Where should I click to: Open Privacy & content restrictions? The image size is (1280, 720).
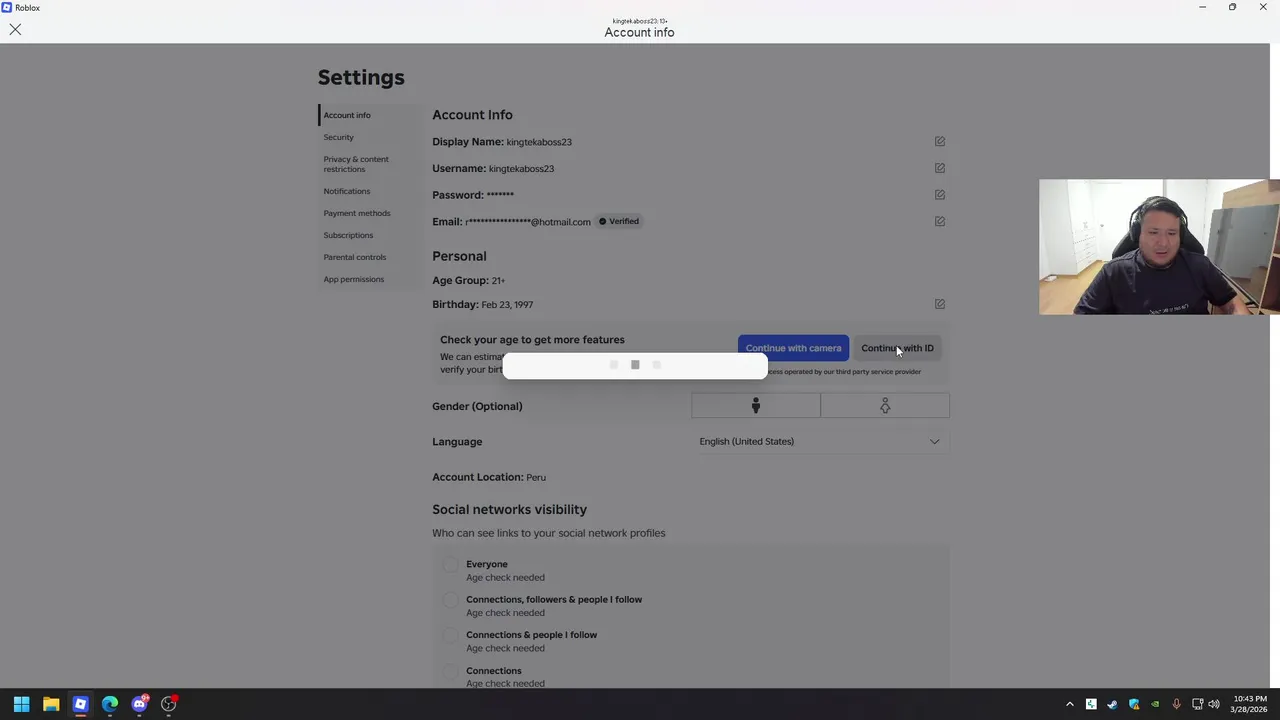(x=356, y=164)
